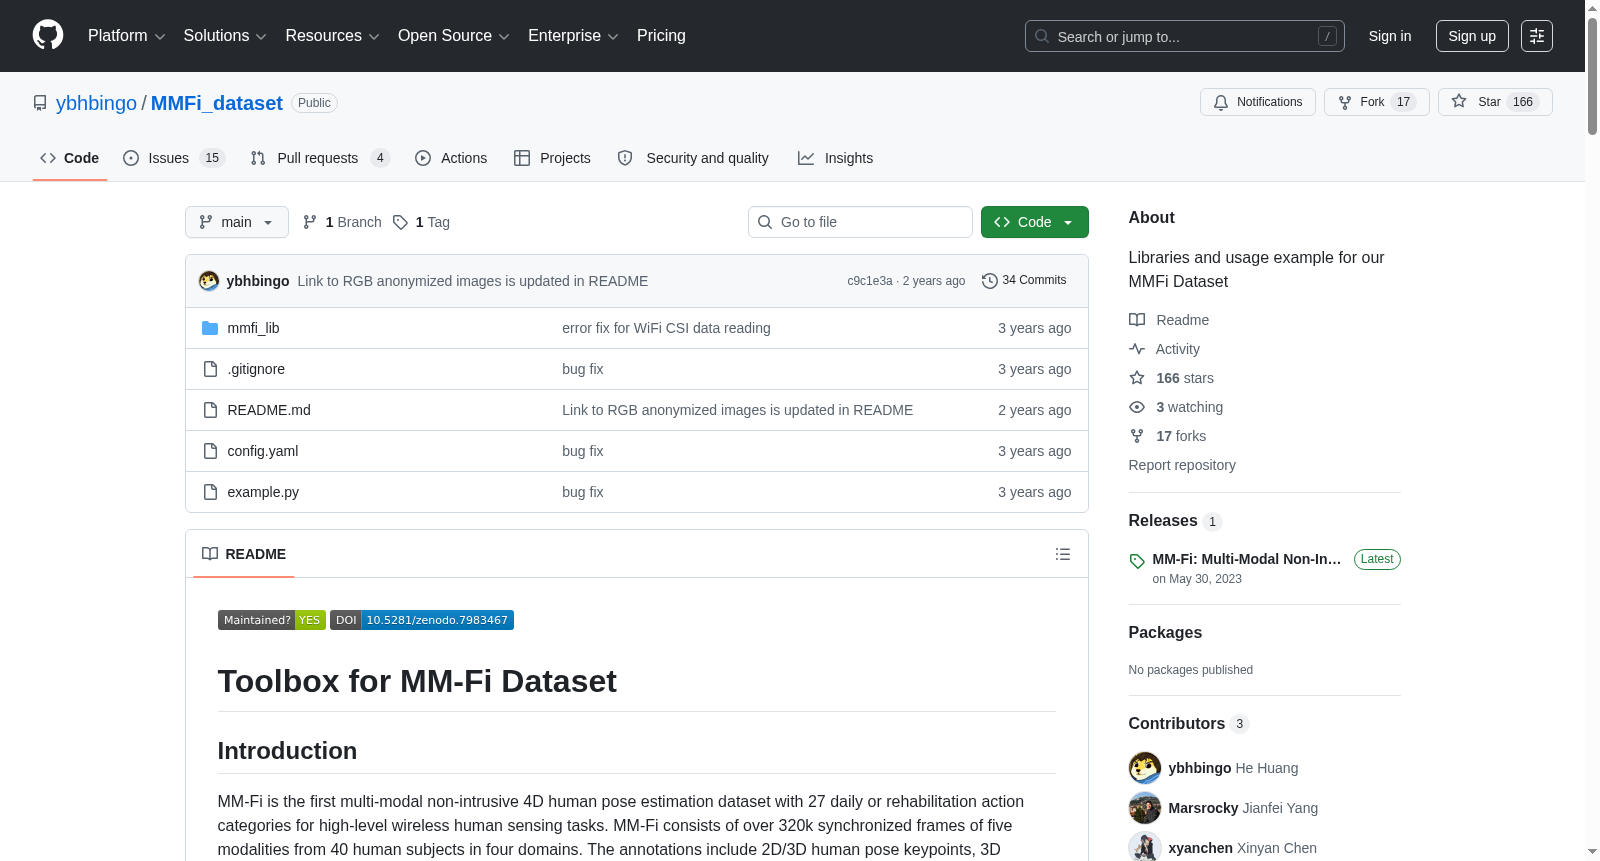Open the .gitignore file
Viewport: 1600px width, 861px height.
[256, 369]
